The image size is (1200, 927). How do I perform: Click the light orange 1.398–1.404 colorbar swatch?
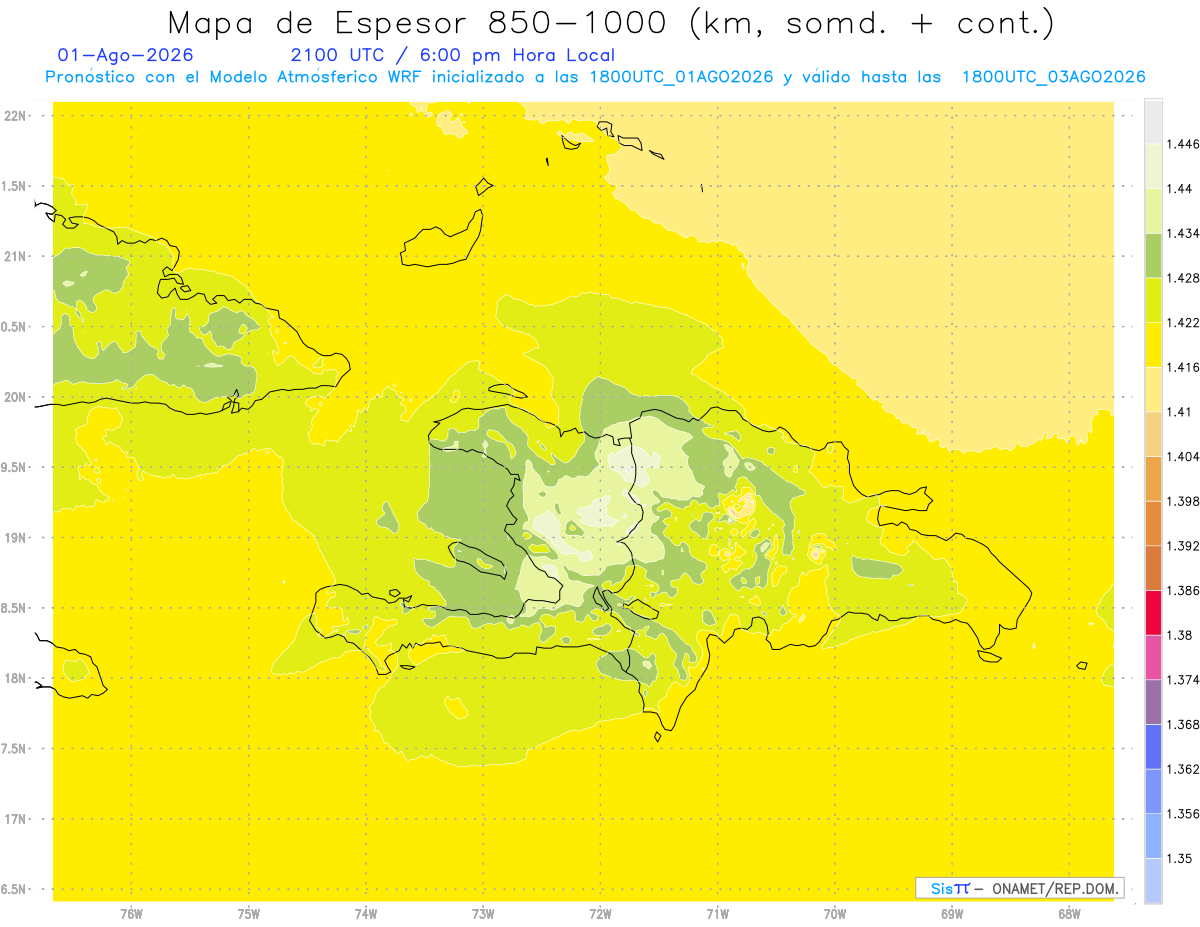(1153, 479)
